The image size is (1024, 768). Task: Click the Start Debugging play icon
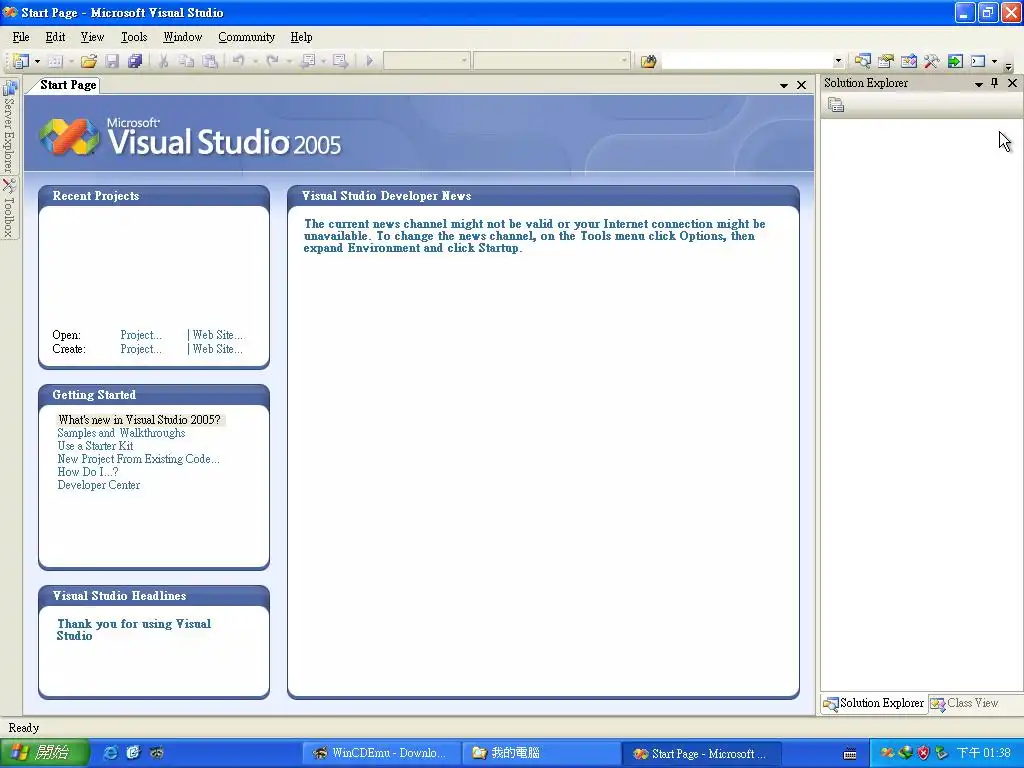369,61
